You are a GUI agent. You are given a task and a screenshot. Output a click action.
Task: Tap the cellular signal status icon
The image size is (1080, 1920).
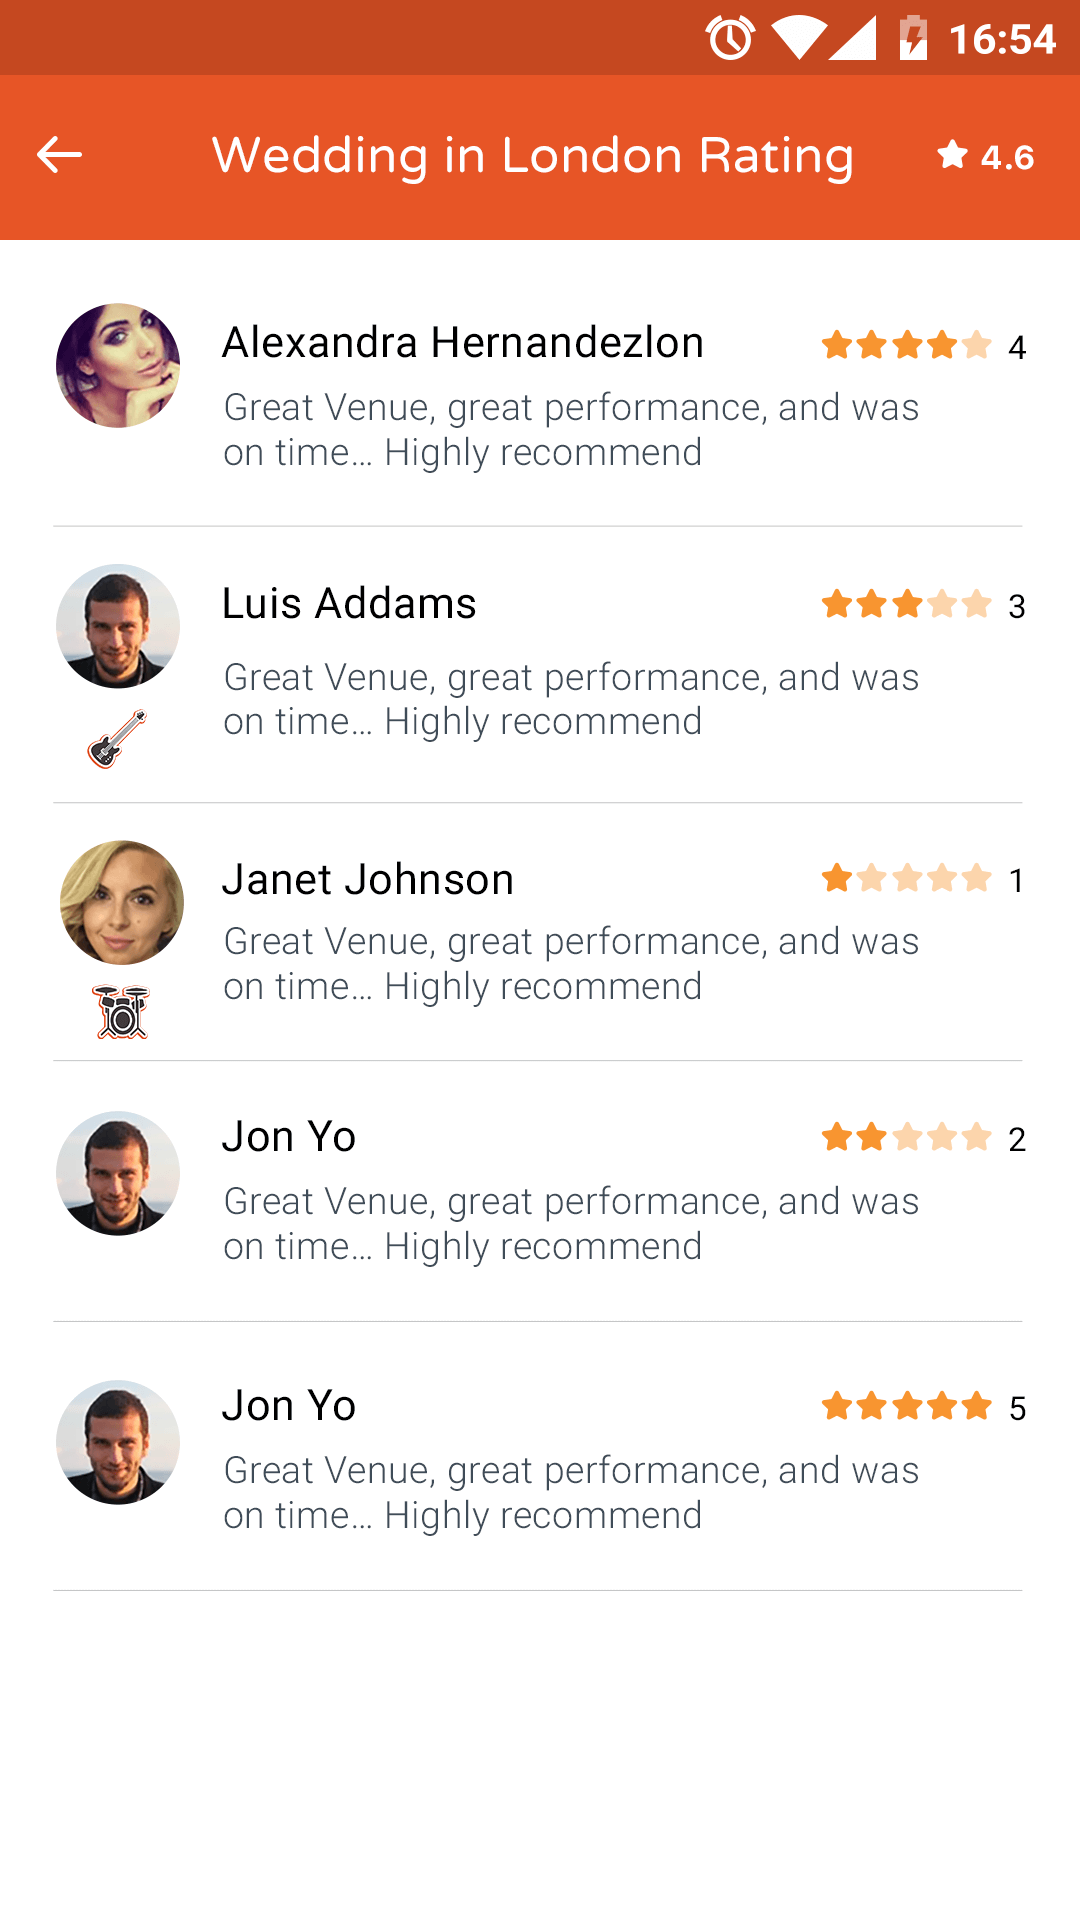tap(852, 39)
